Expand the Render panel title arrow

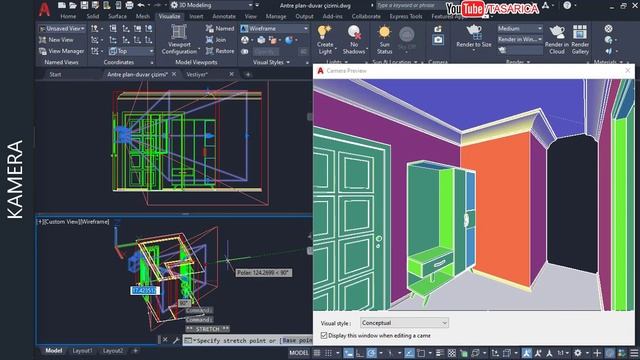pyautogui.click(x=529, y=62)
